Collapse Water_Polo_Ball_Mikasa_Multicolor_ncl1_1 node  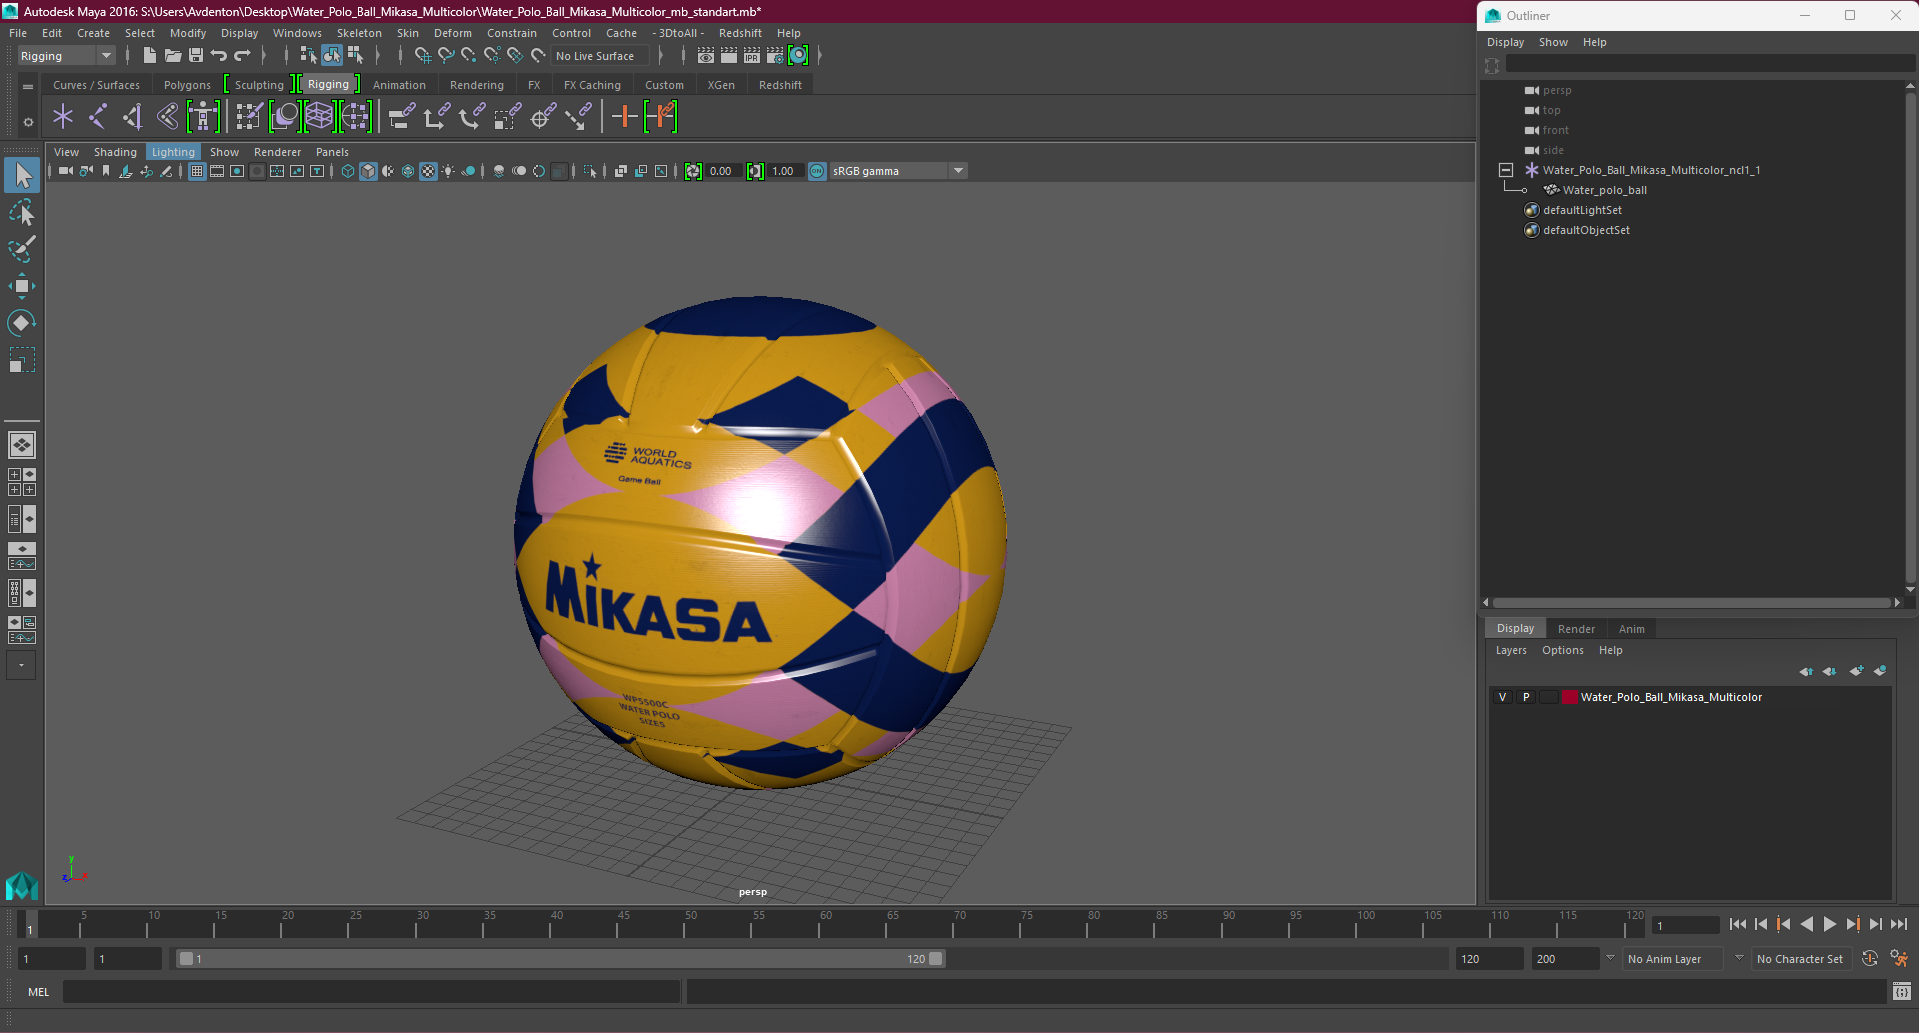point(1506,170)
